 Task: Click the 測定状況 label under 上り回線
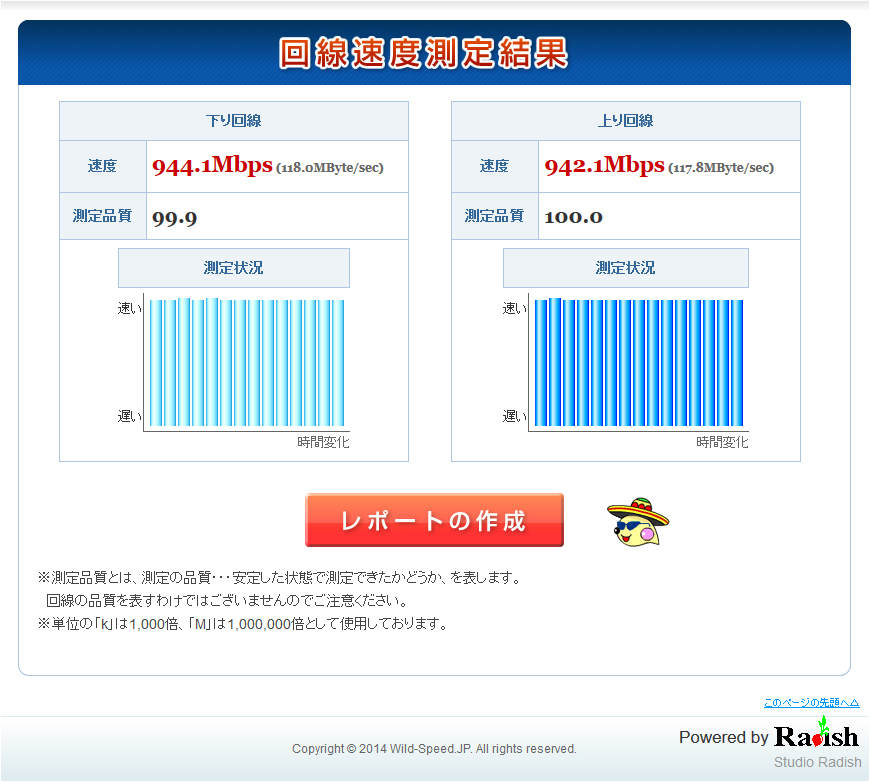625,268
